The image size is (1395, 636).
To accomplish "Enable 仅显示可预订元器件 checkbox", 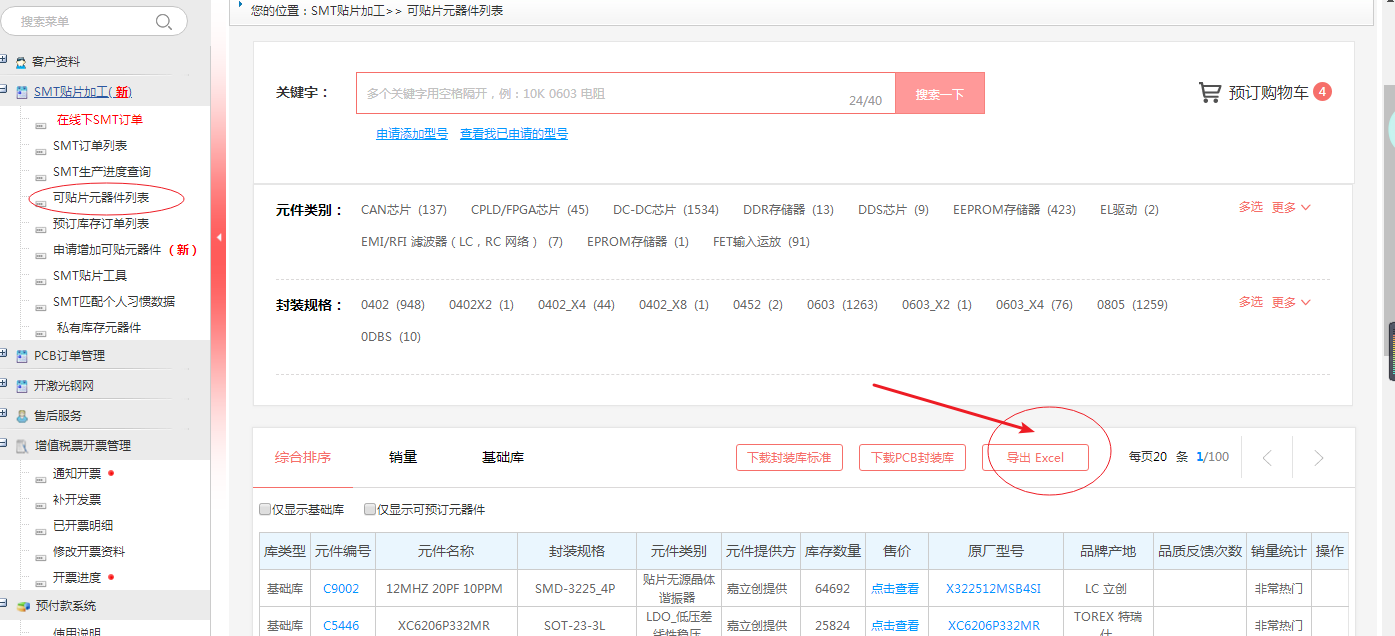I will (370, 509).
